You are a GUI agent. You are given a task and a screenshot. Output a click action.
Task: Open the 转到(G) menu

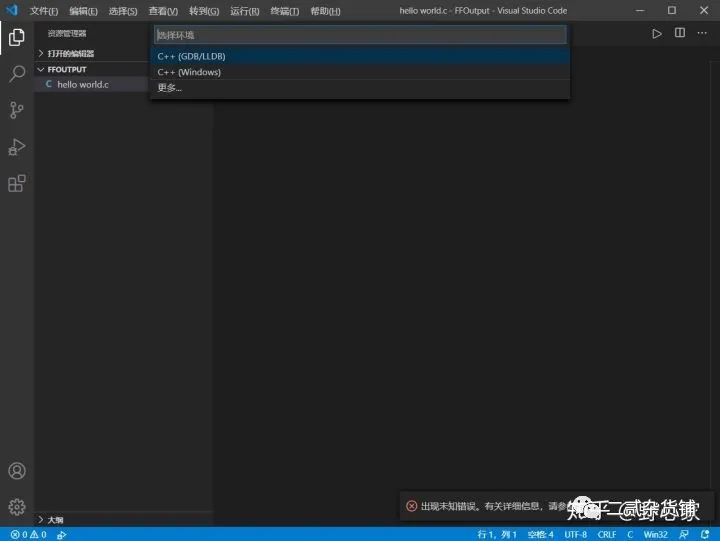[x=204, y=11]
